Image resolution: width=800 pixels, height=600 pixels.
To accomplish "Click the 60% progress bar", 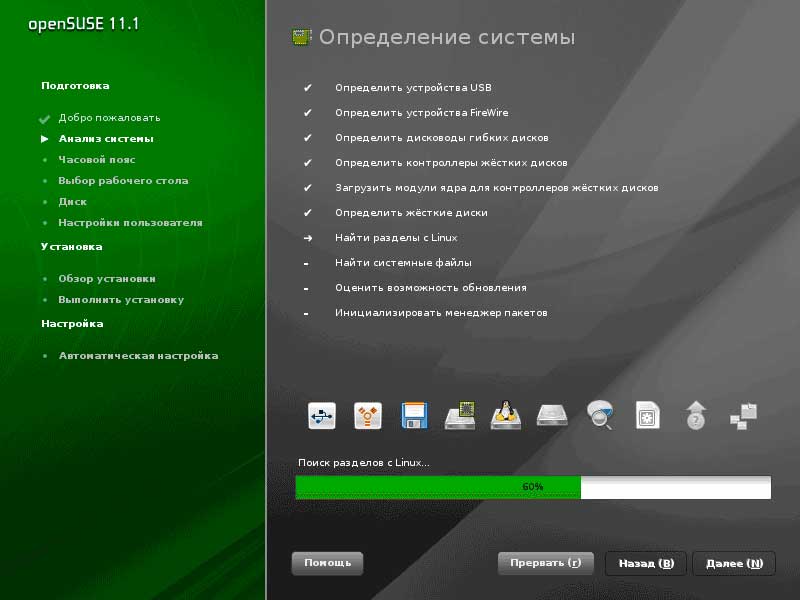I will (533, 487).
